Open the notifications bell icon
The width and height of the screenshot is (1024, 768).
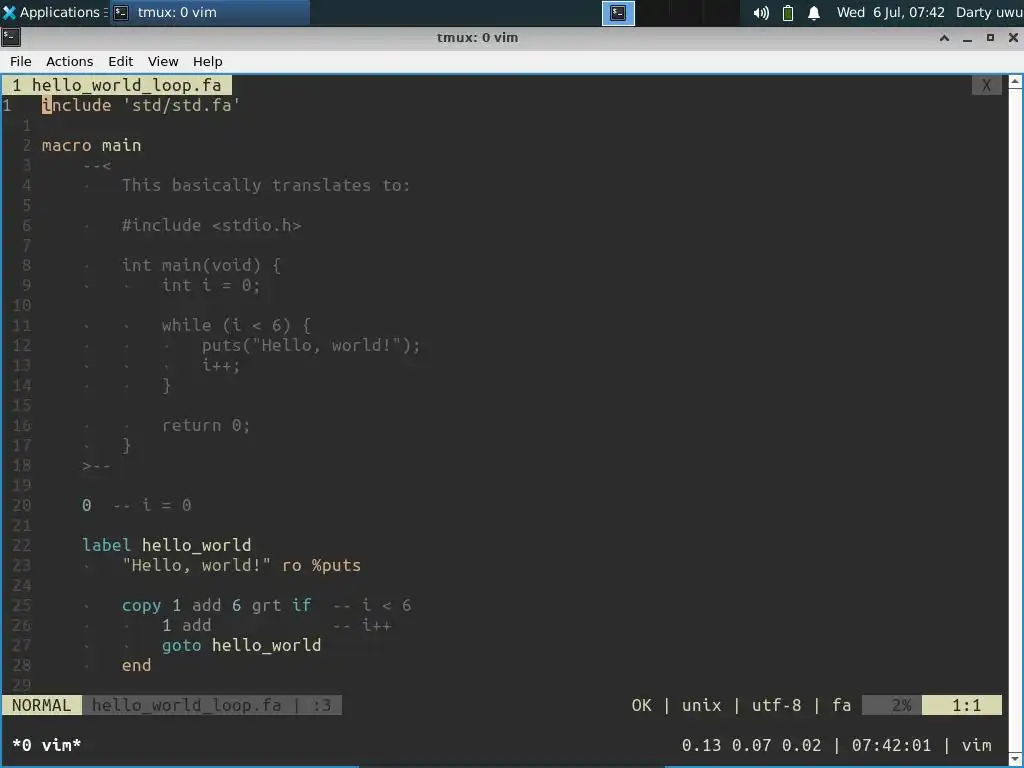[814, 13]
